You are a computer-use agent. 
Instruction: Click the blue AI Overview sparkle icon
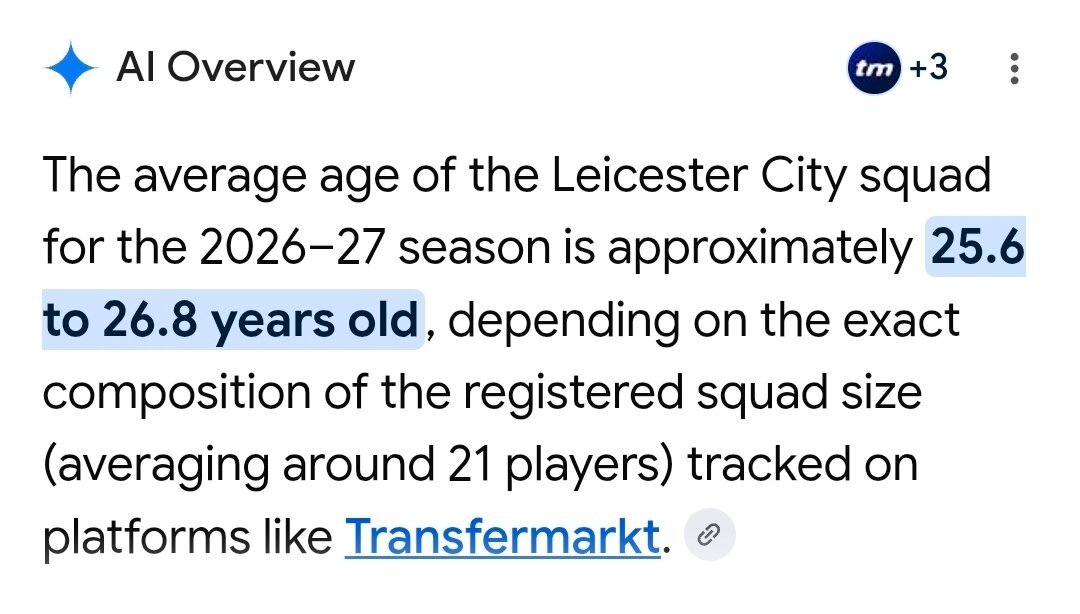[x=70, y=68]
